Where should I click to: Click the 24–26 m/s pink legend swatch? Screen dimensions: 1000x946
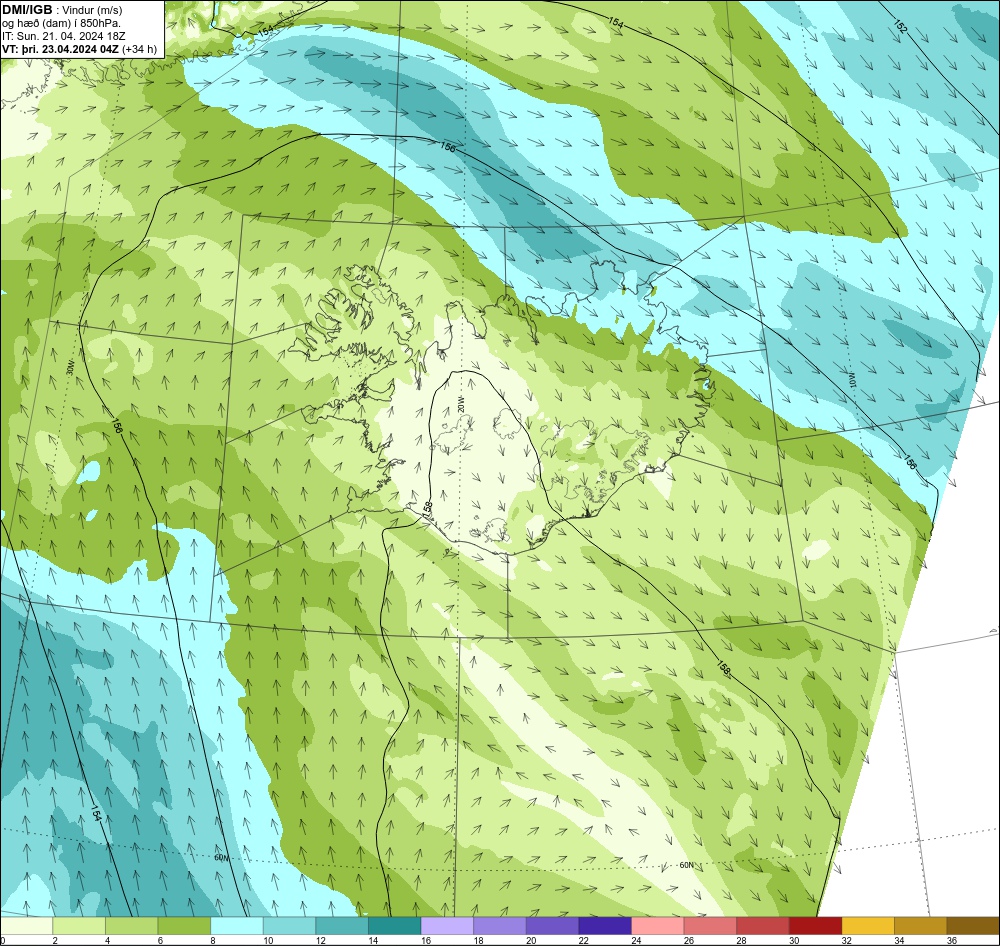(658, 925)
